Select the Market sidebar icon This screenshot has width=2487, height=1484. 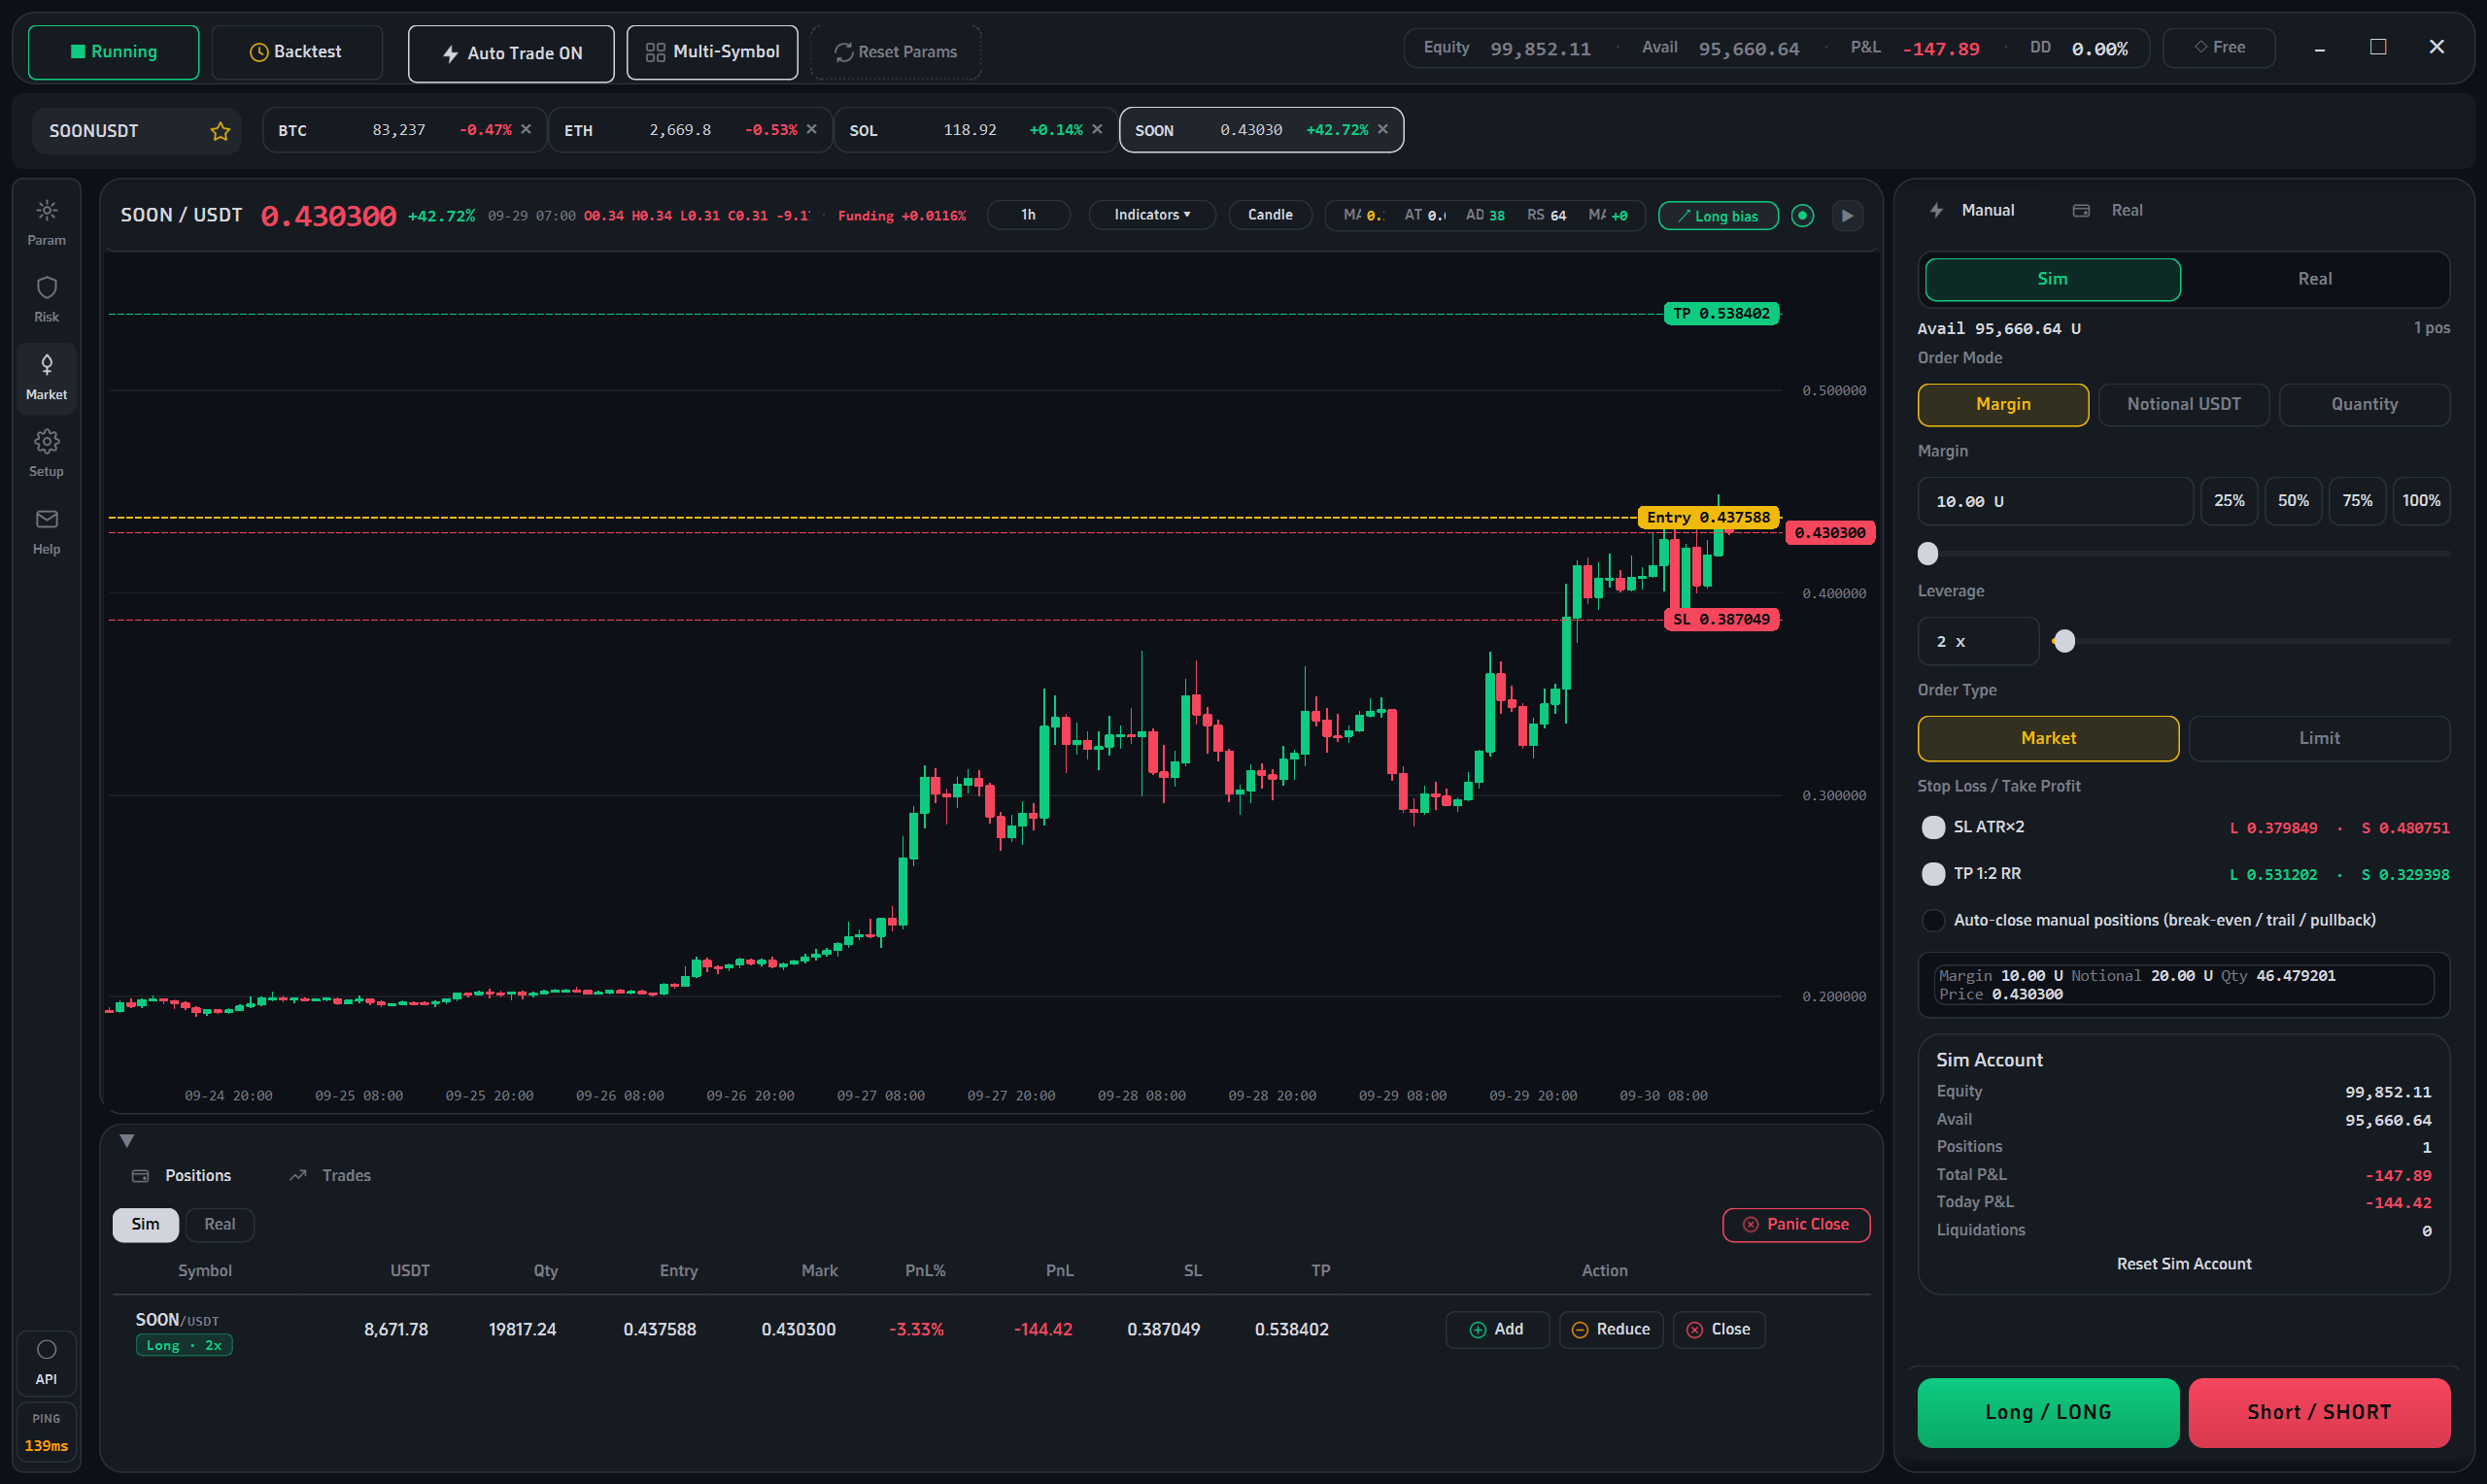tap(46, 377)
